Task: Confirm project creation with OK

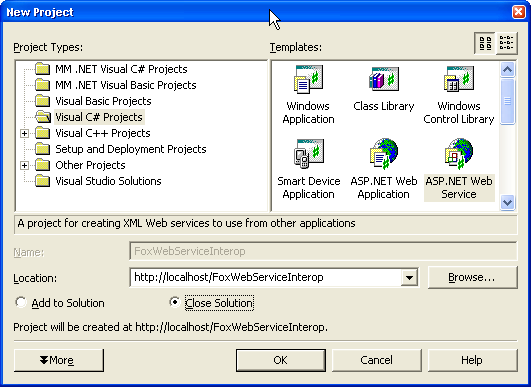Action: pyautogui.click(x=281, y=360)
